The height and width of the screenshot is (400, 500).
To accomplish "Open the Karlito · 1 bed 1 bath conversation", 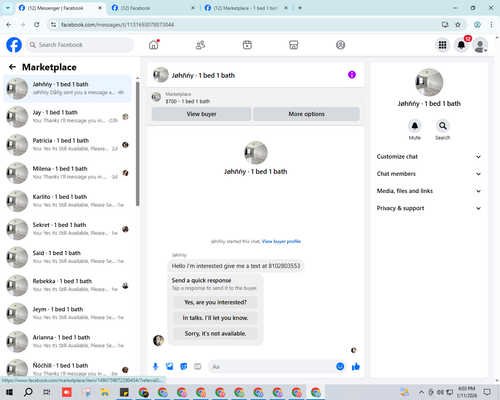I will pos(67,201).
